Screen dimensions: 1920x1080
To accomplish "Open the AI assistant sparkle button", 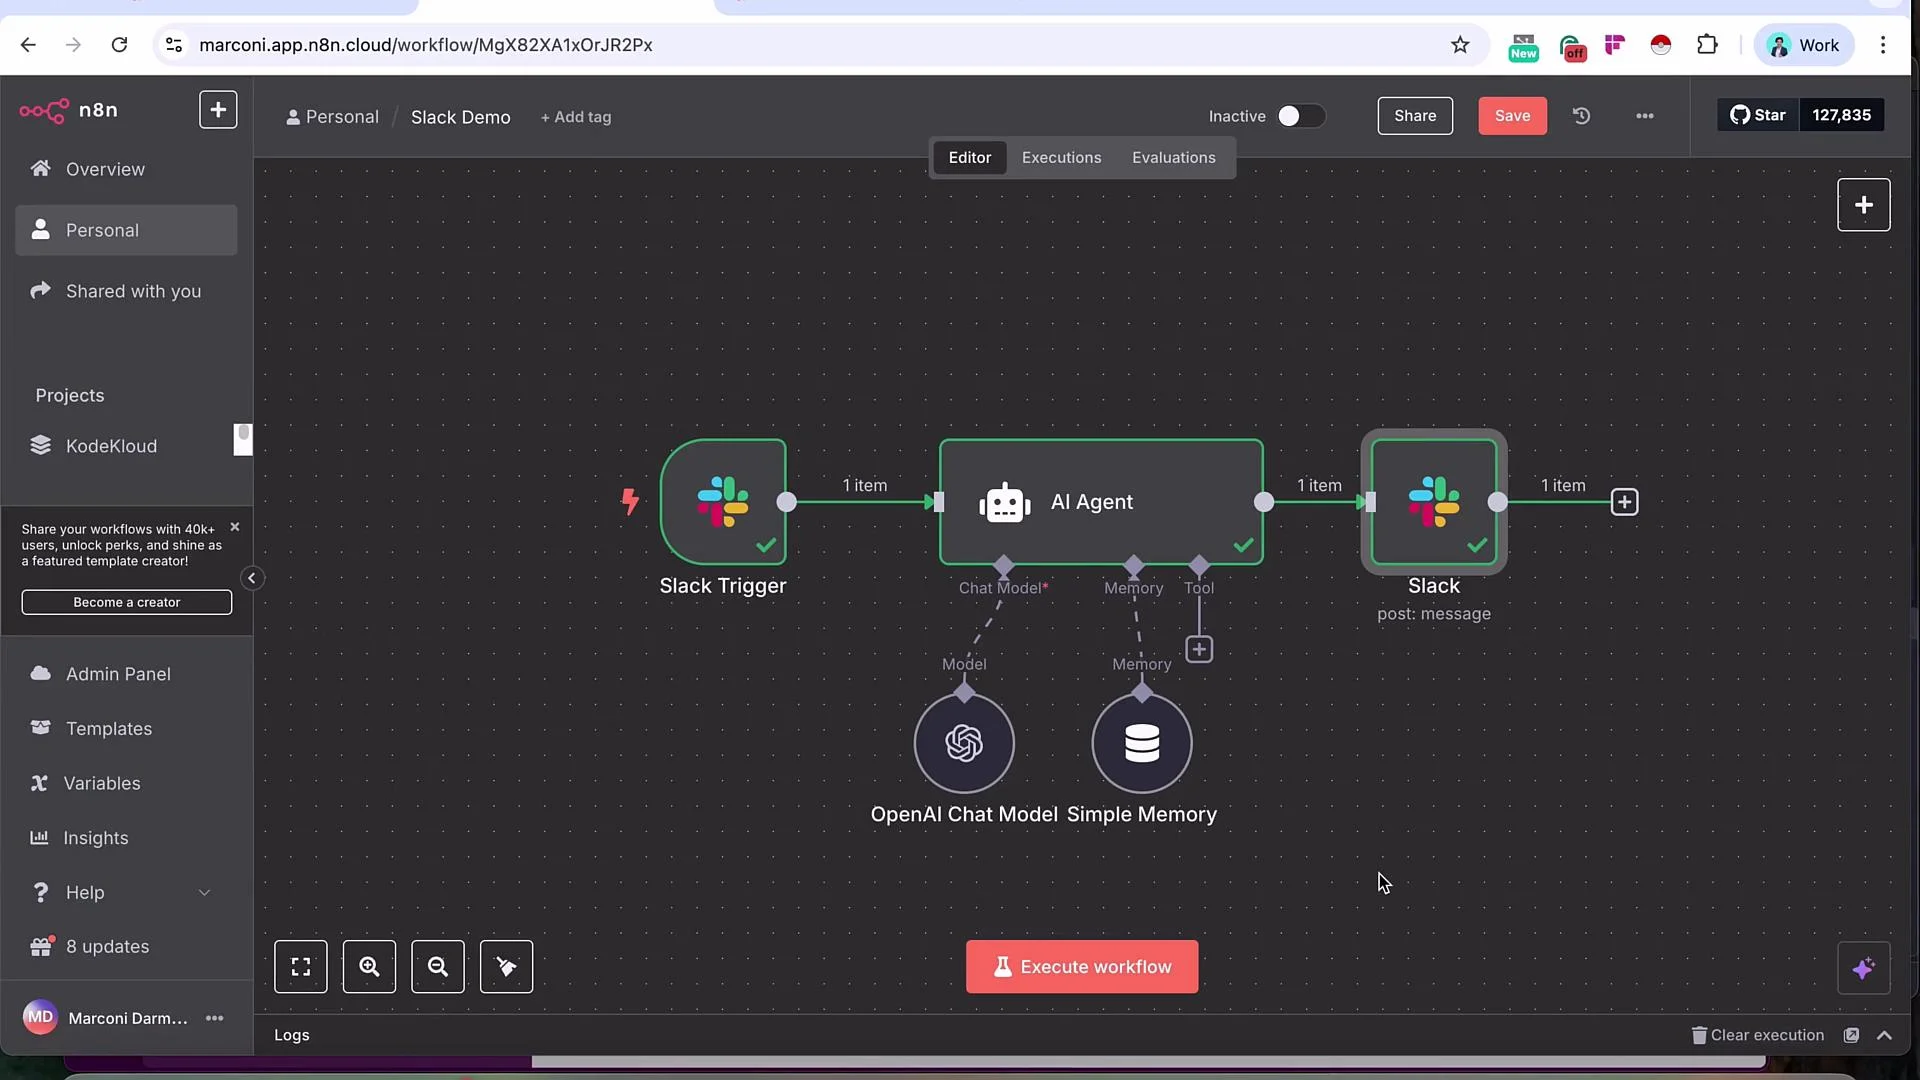I will point(1864,968).
